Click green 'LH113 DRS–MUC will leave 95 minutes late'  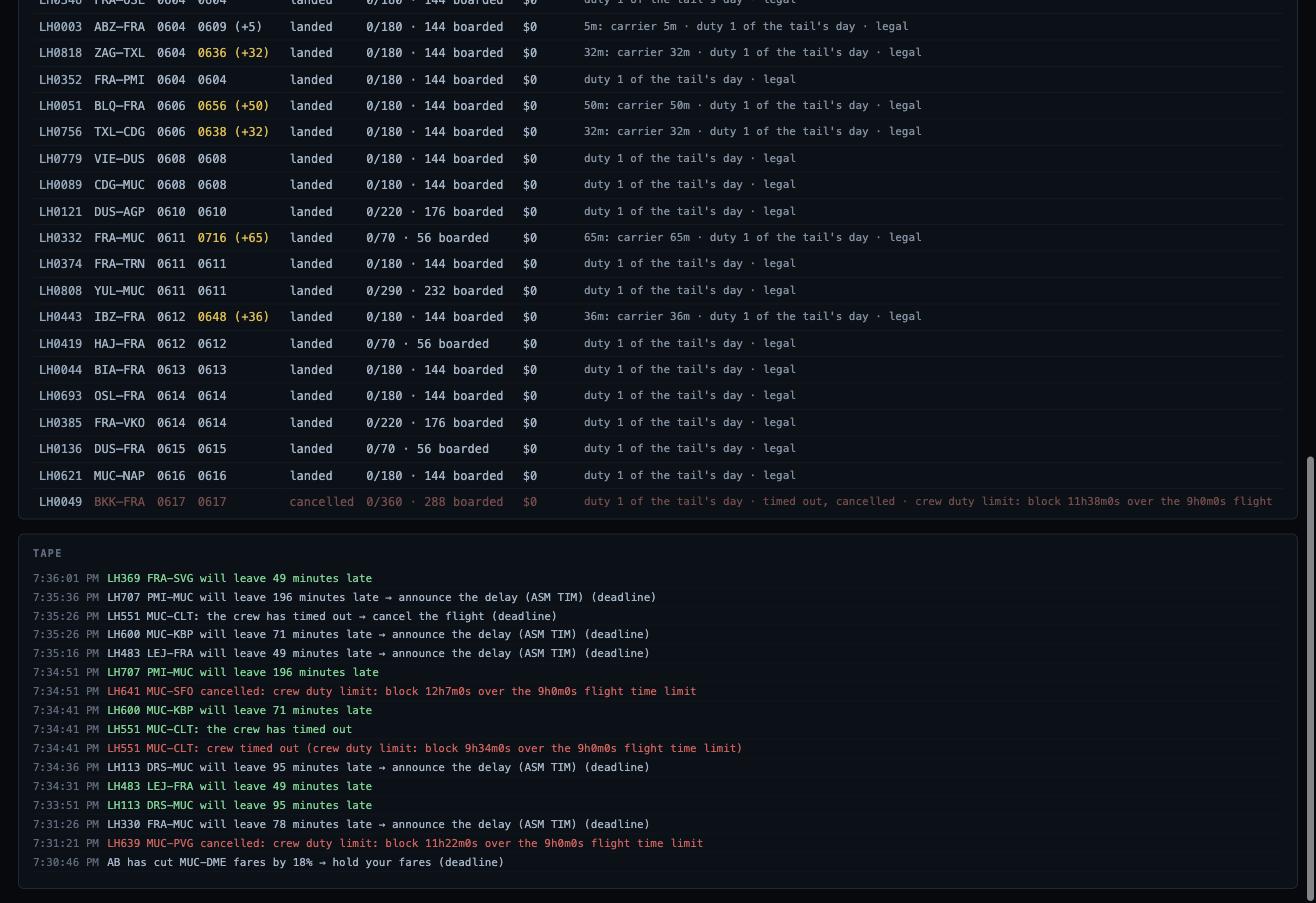tap(239, 805)
